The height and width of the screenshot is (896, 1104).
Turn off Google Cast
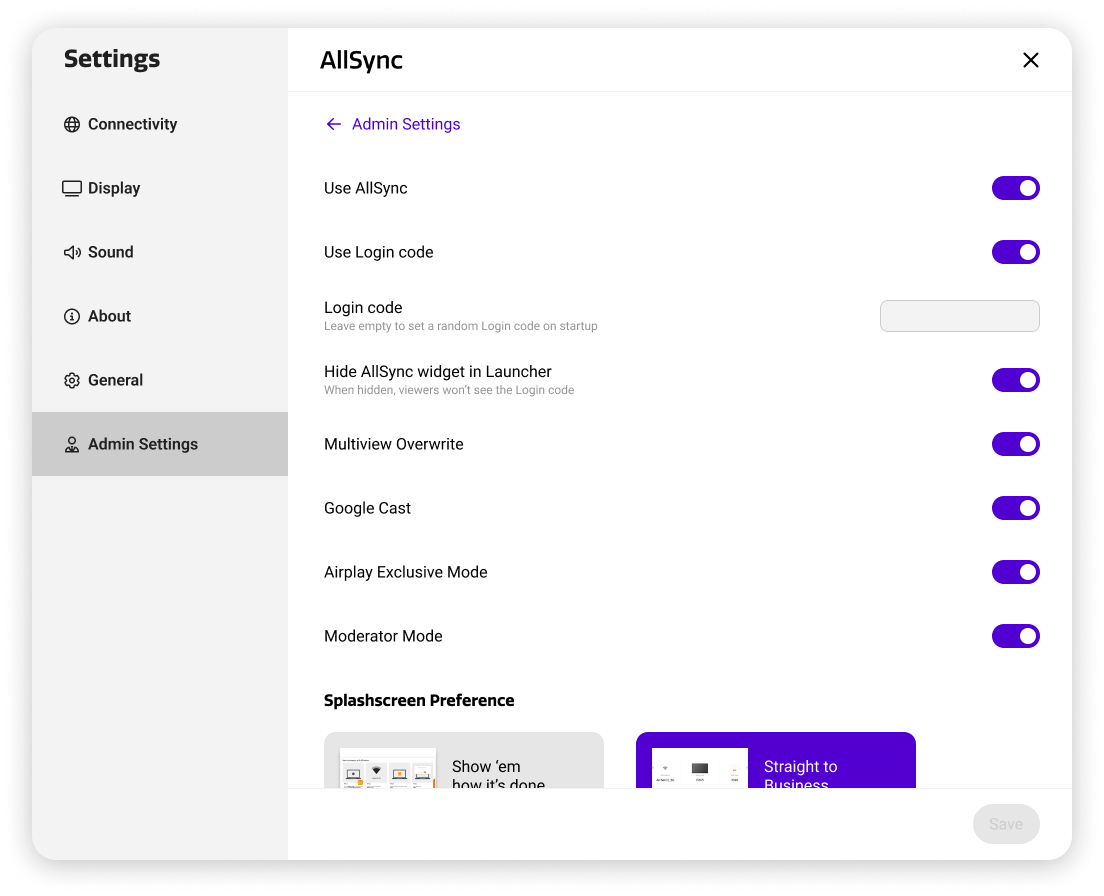click(1016, 508)
